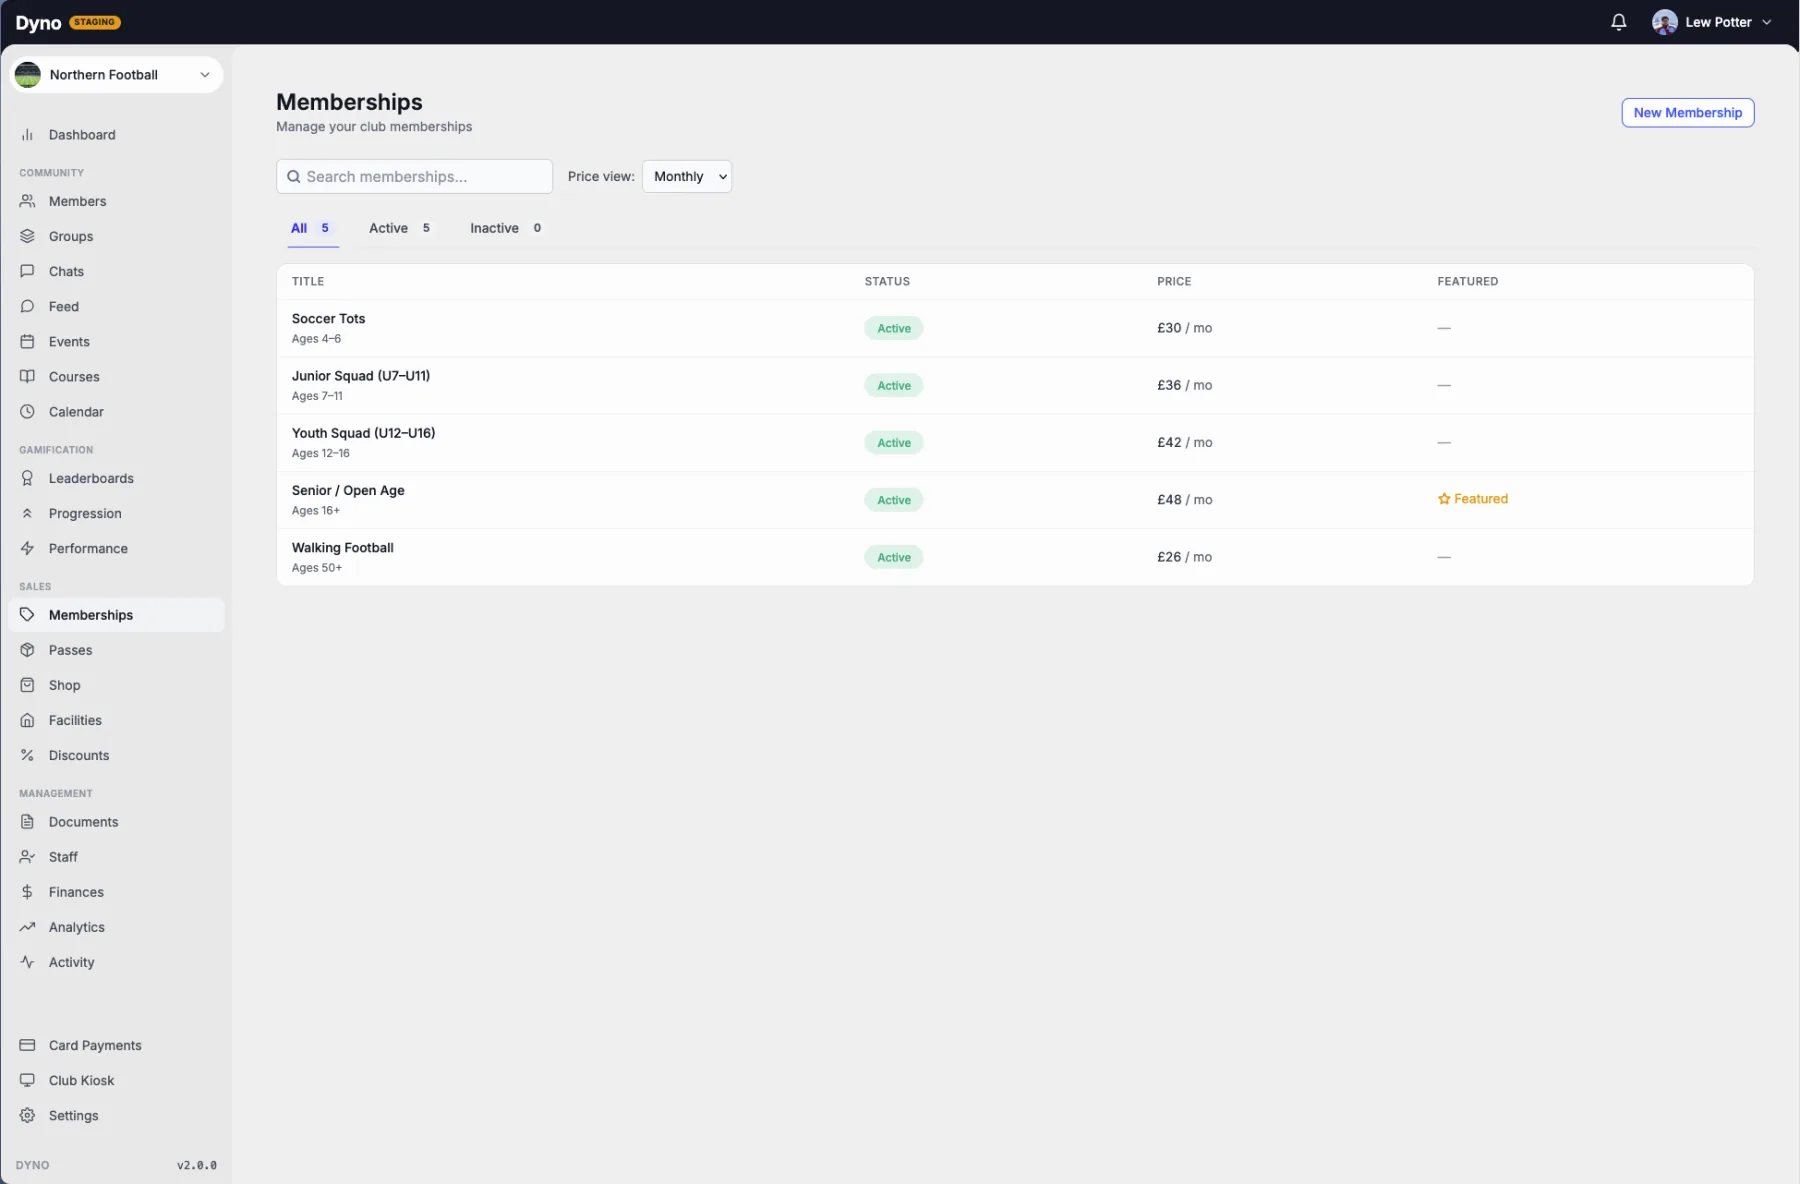Screen dimensions: 1800x1184
Task: Click the Settings gear icon
Action: point(27,1115)
